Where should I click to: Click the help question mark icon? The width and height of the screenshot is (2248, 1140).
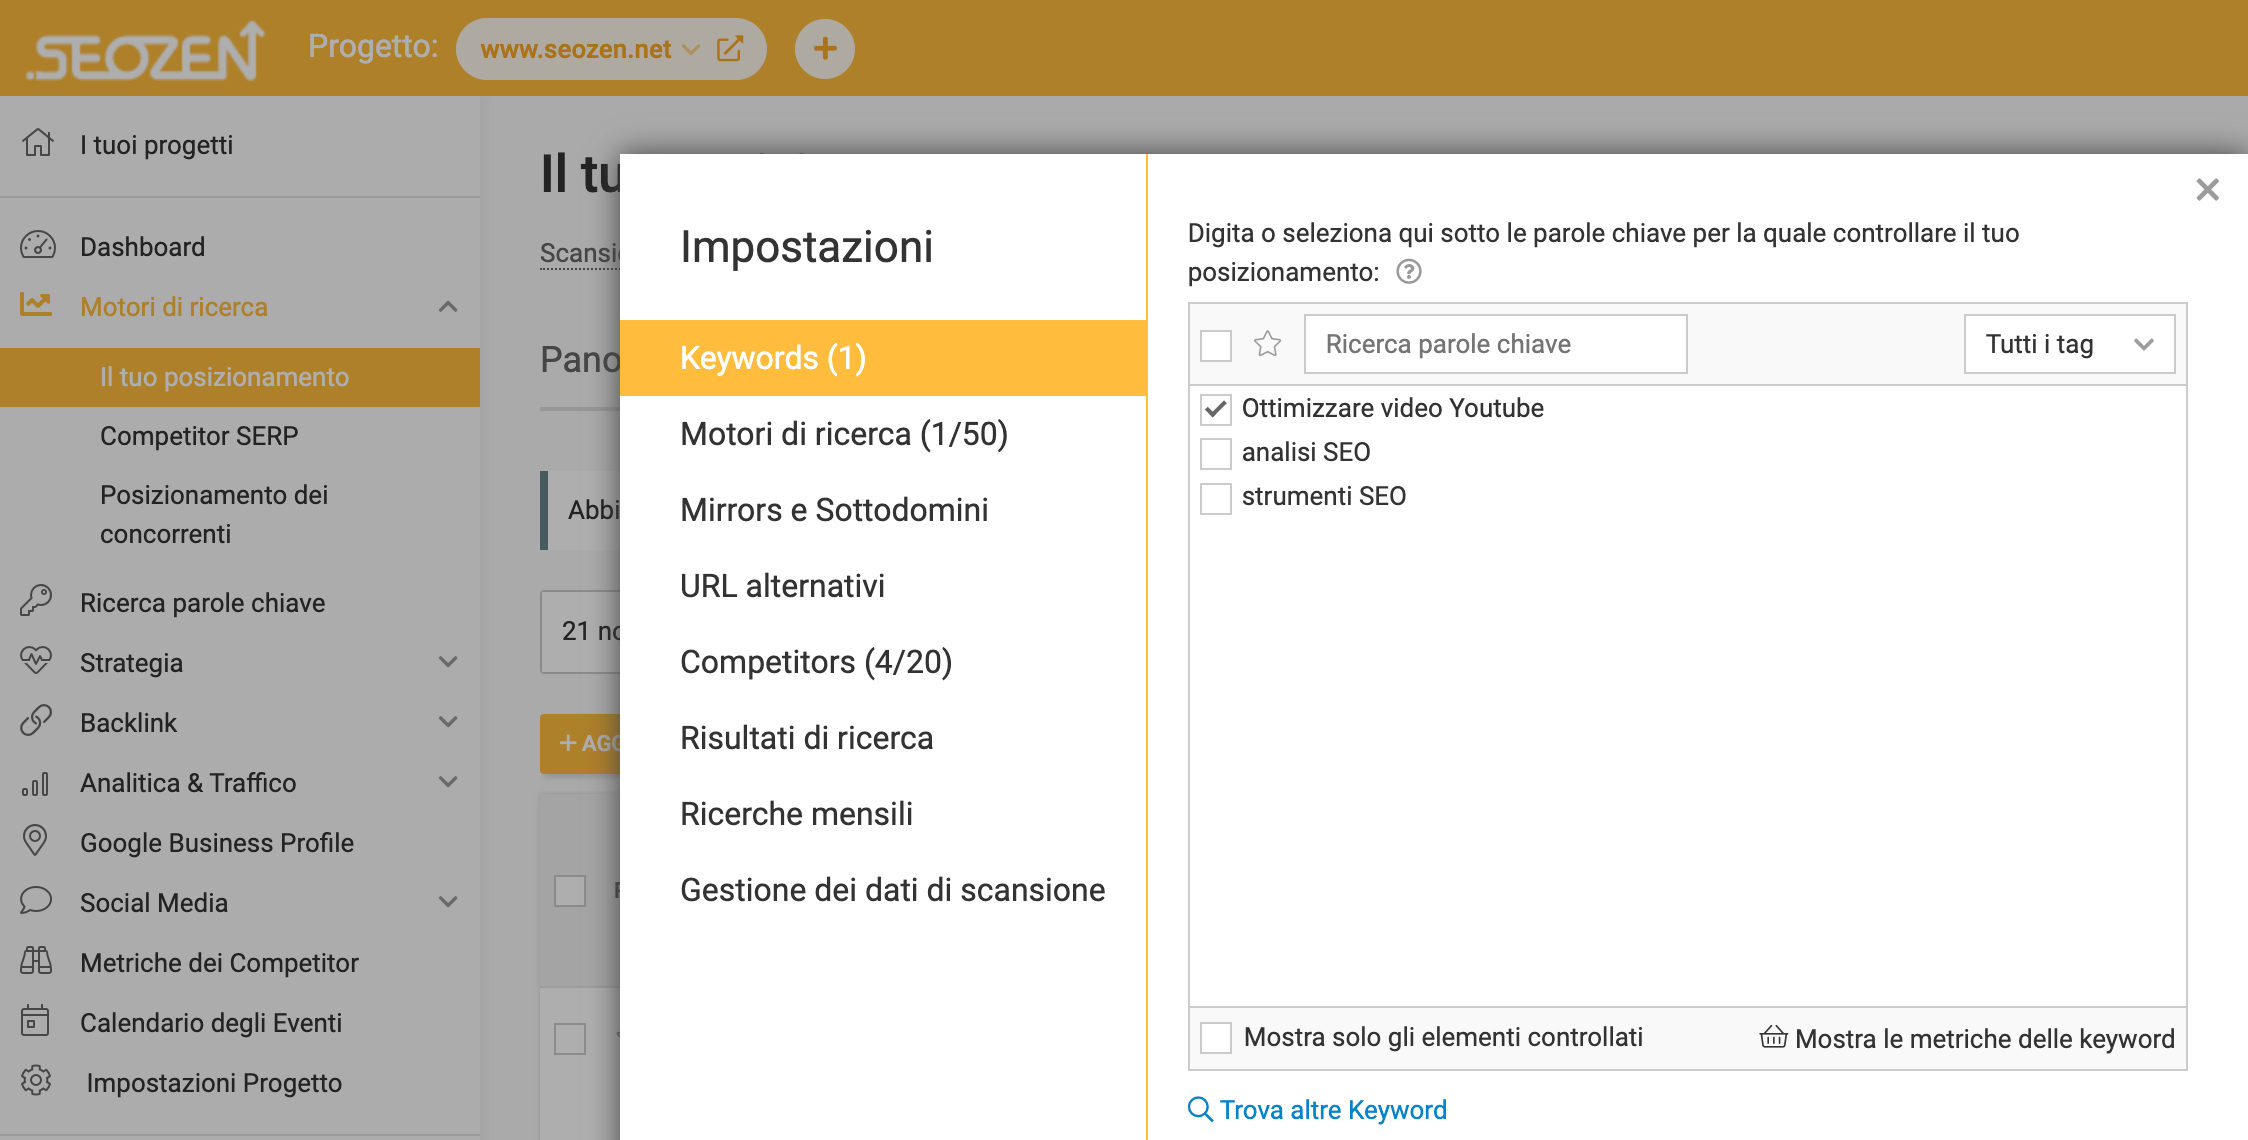click(x=1409, y=271)
